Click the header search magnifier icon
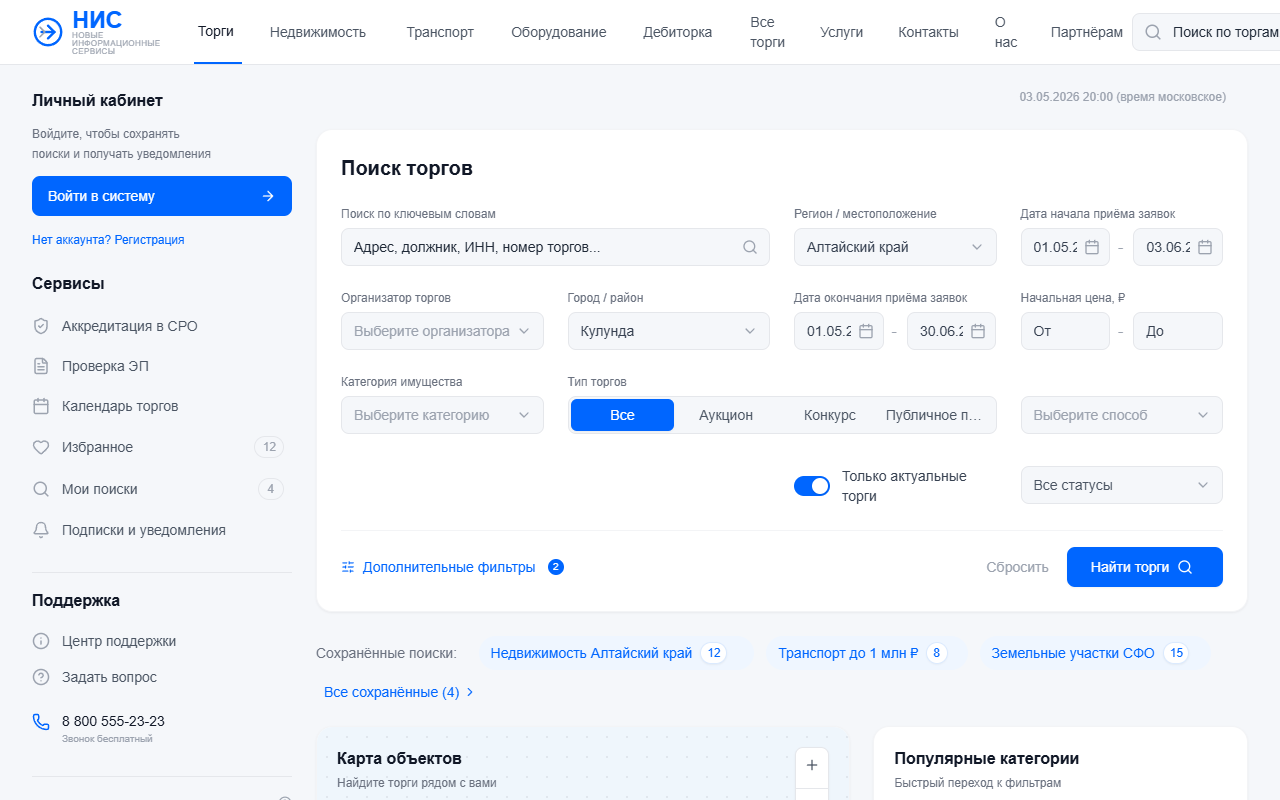The height and width of the screenshot is (800, 1280). tap(1153, 32)
